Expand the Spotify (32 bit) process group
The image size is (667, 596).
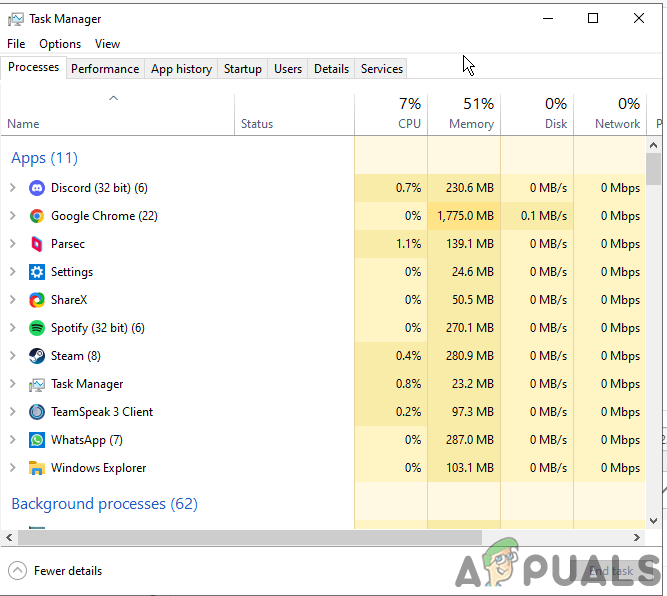(x=13, y=328)
